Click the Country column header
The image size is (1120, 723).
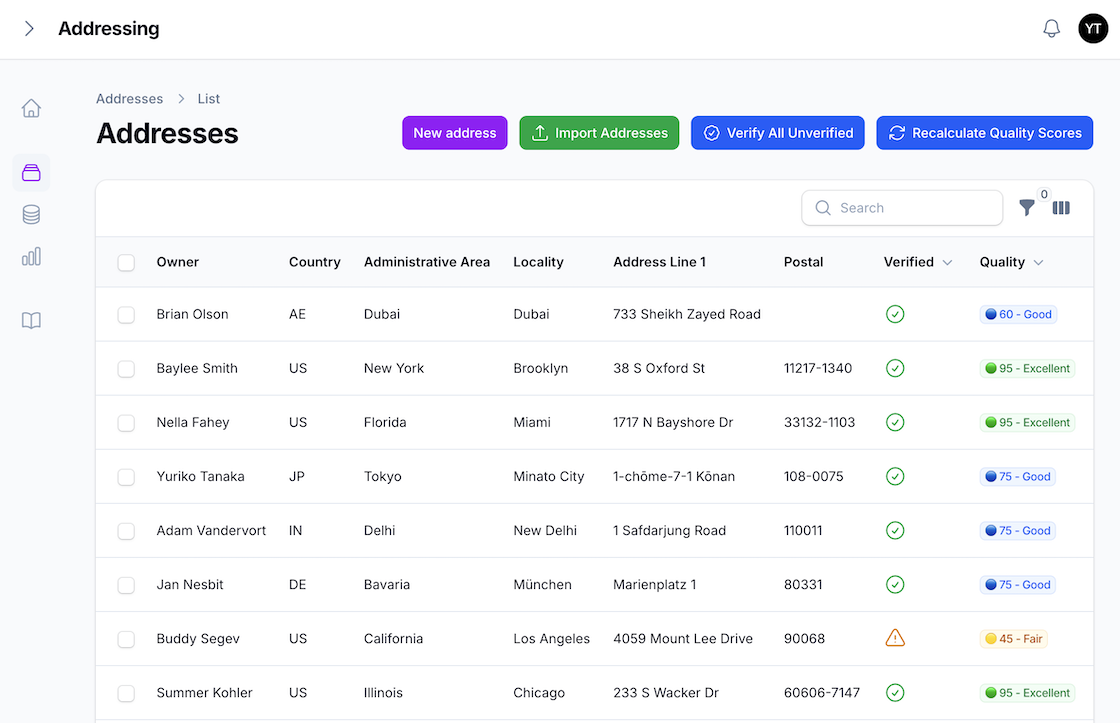[x=314, y=262]
